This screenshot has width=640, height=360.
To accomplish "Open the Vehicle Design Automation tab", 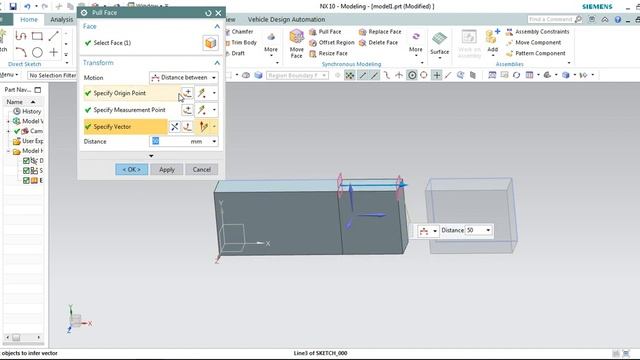I will (x=287, y=20).
